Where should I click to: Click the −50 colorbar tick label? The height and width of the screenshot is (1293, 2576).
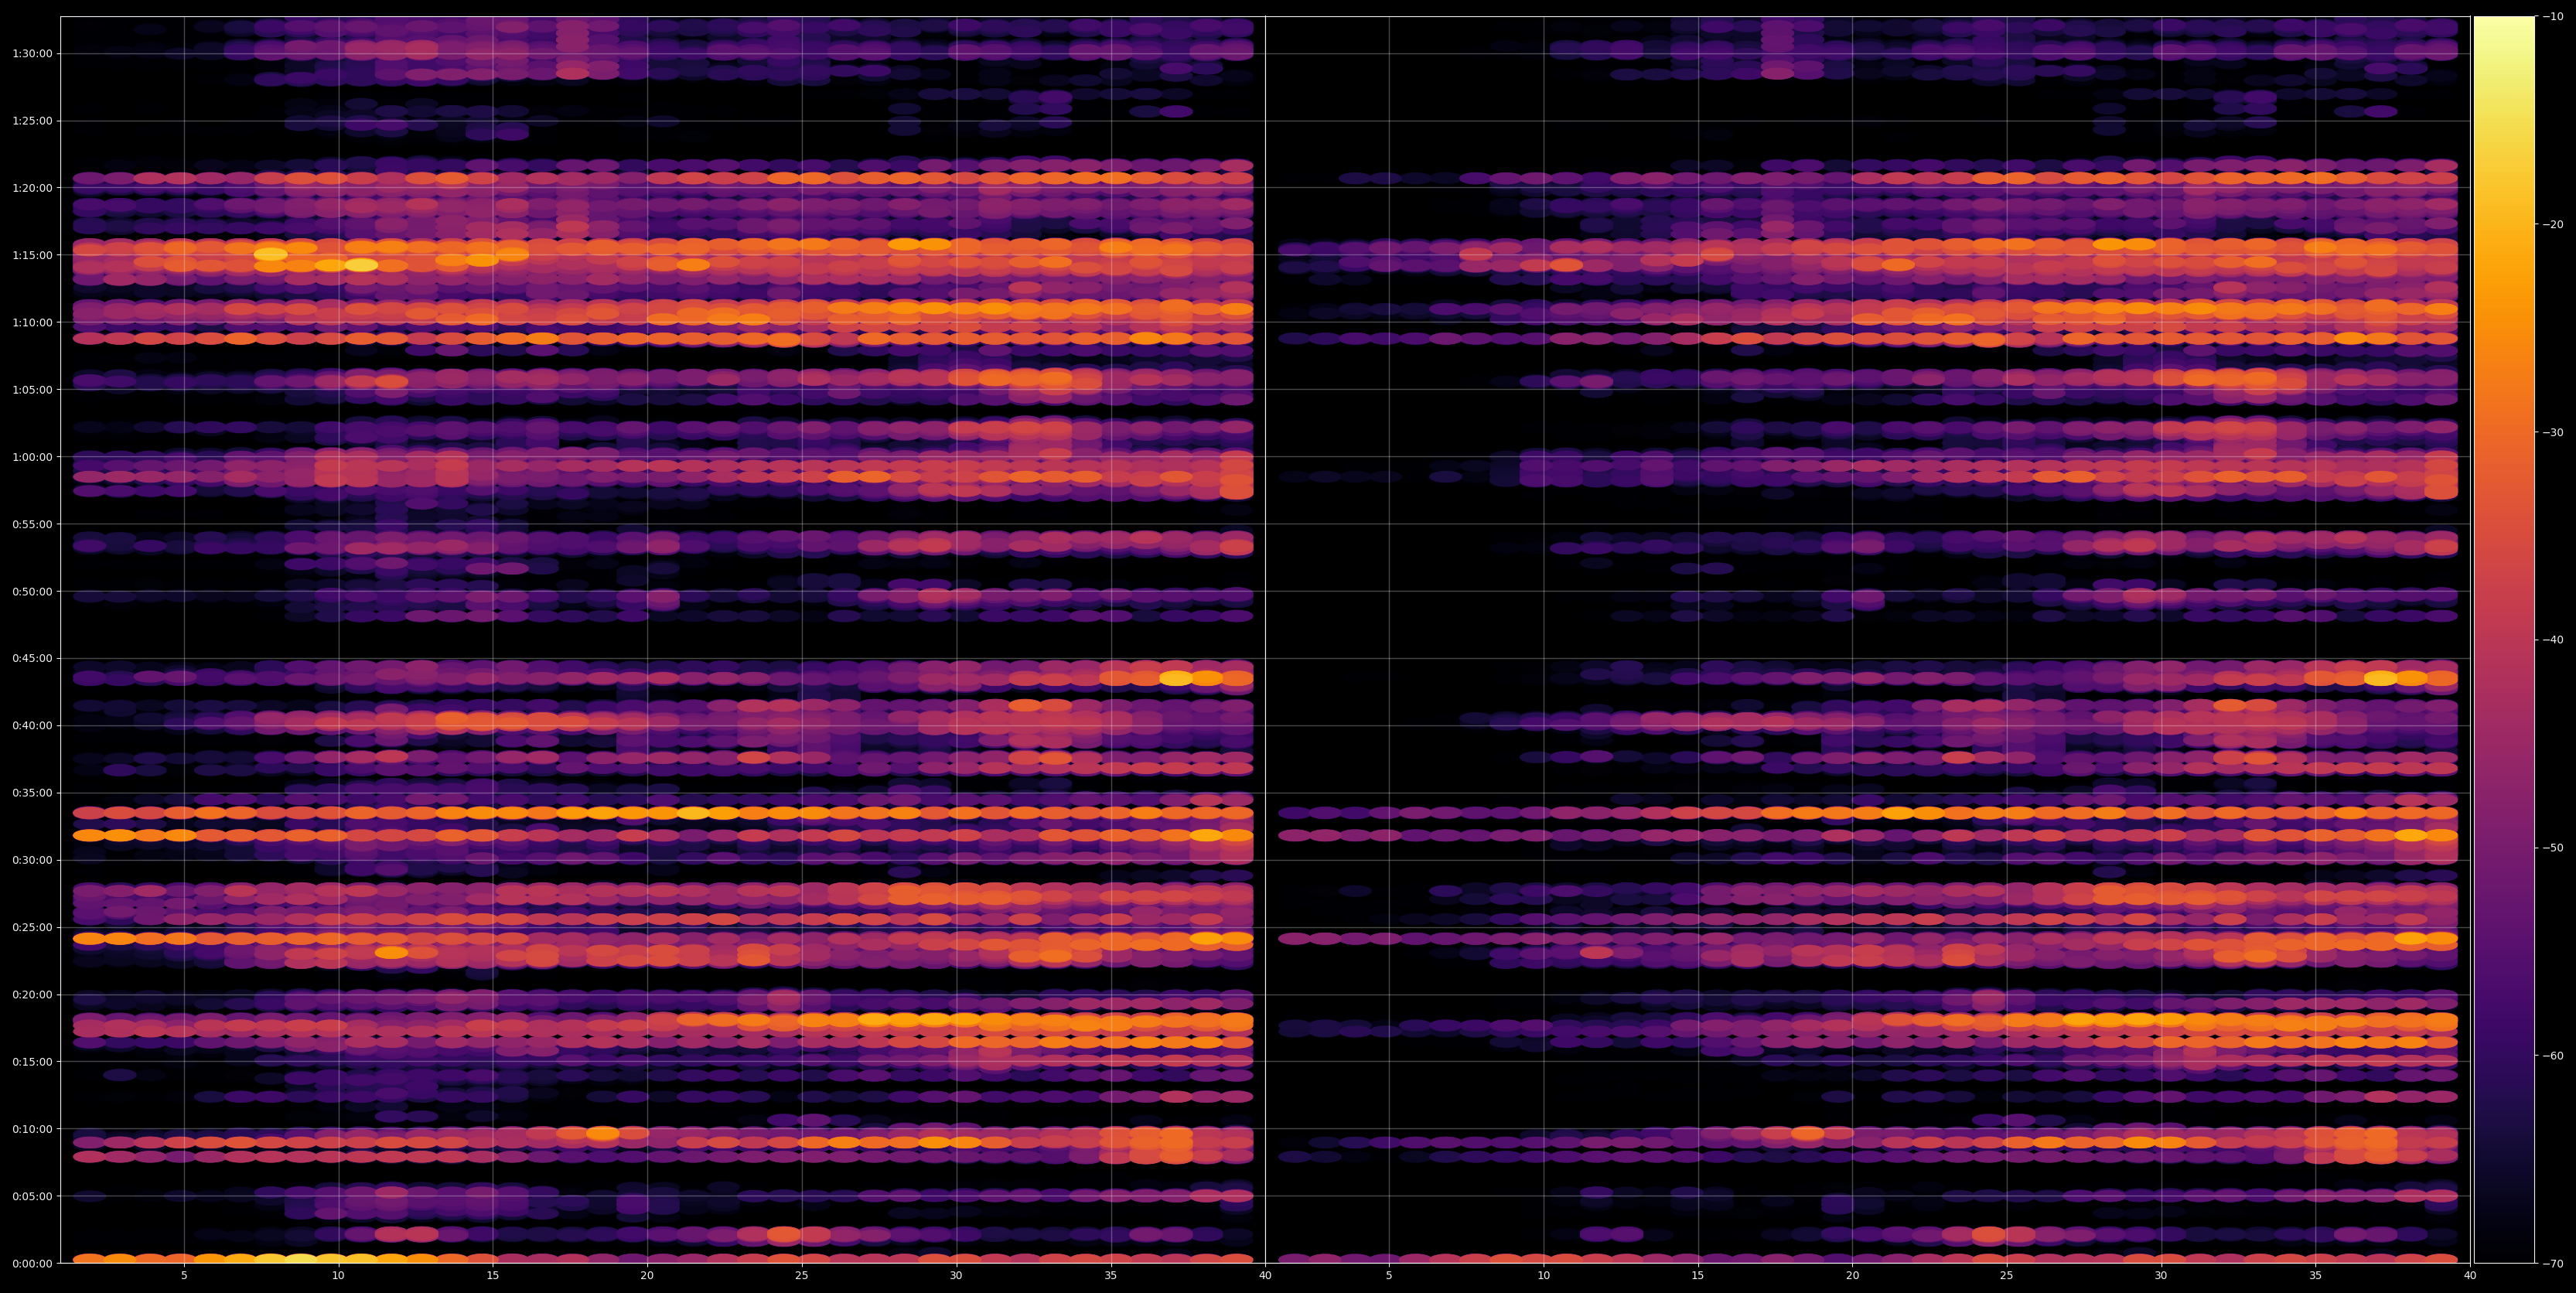pyautogui.click(x=2553, y=848)
